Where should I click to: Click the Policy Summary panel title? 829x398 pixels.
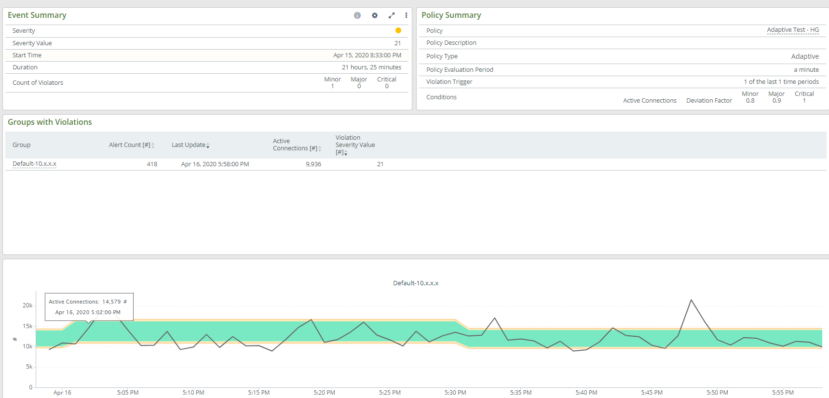451,15
